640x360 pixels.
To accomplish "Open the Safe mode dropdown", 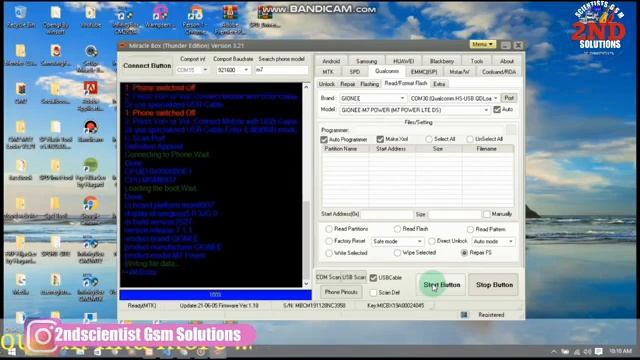I will coord(397,242).
